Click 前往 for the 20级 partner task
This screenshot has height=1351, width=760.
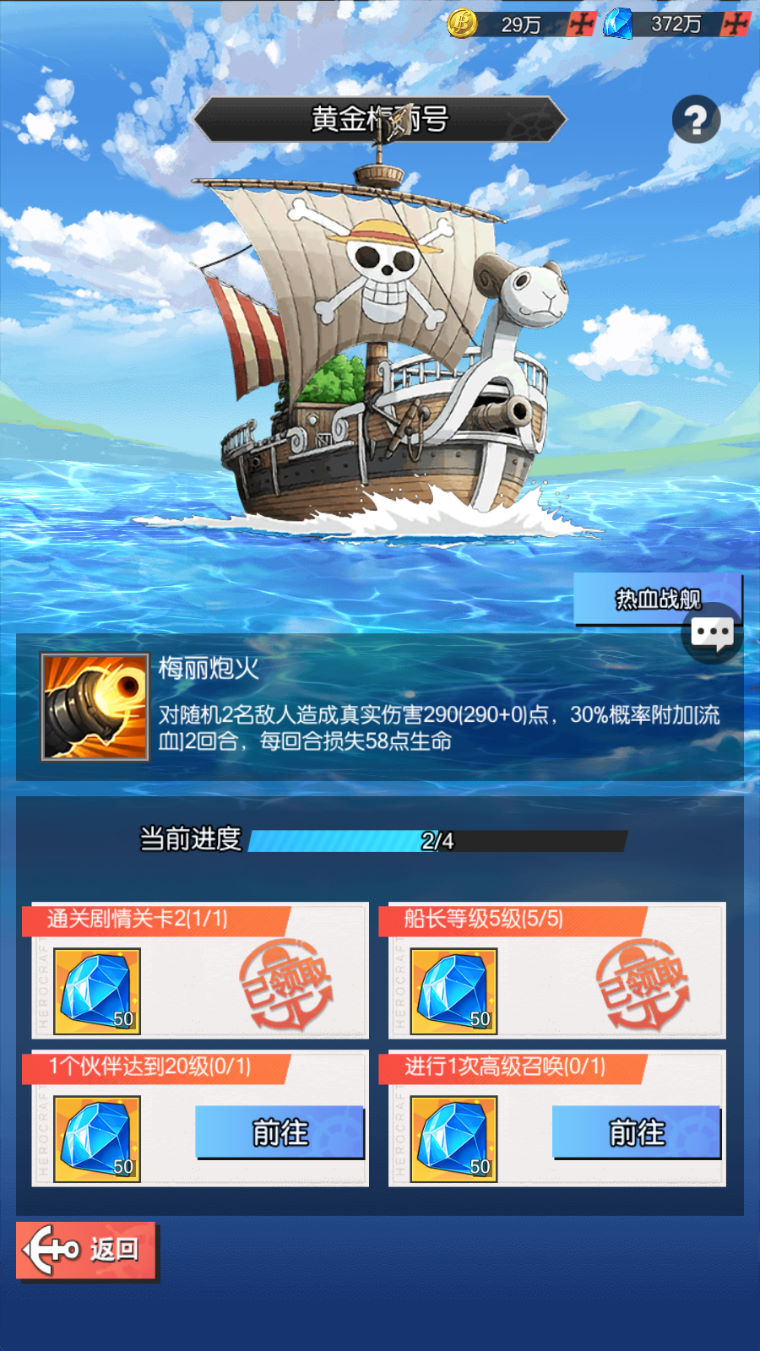pyautogui.click(x=279, y=1132)
